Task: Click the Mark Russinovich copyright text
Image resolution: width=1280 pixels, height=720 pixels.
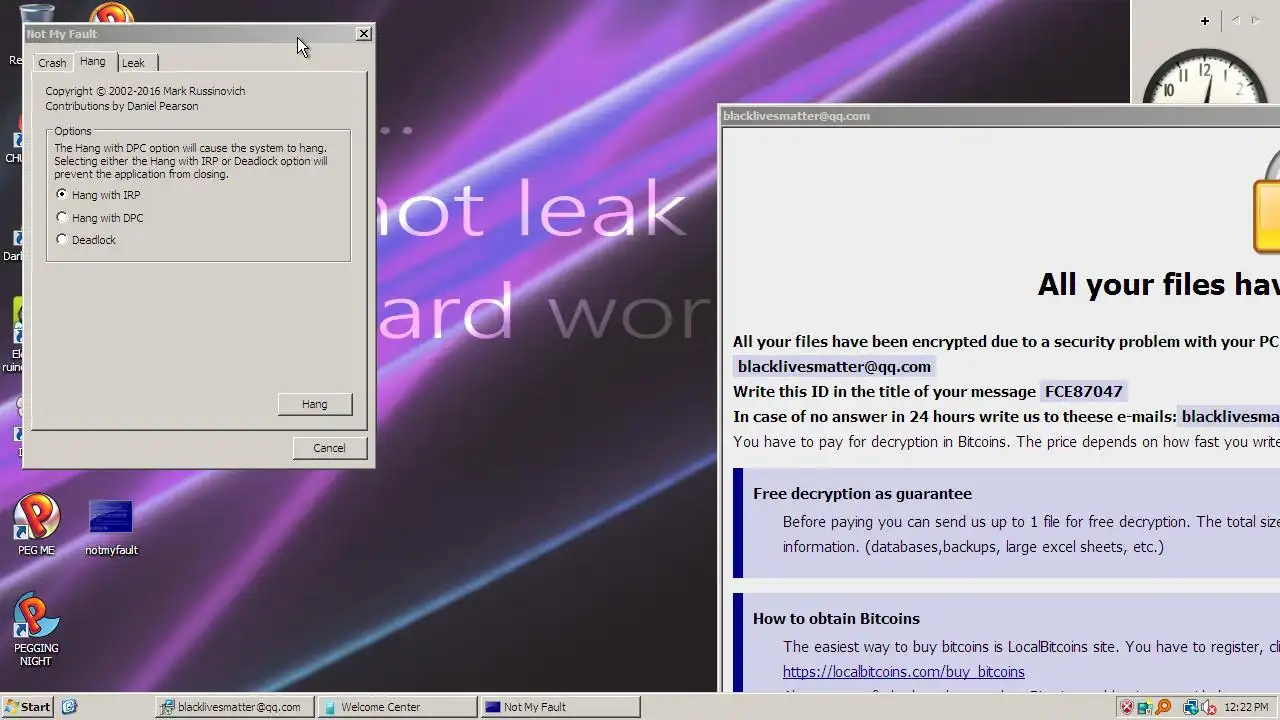Action: click(x=145, y=91)
